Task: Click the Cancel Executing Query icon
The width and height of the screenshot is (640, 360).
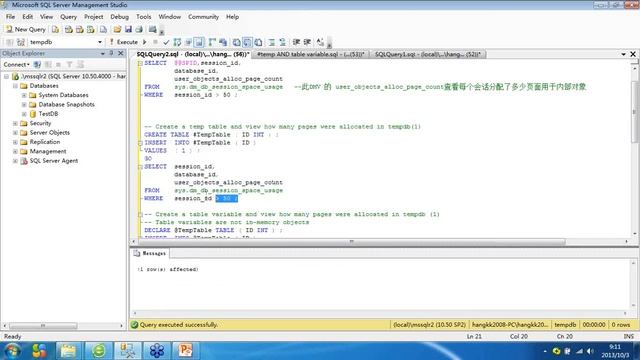Action: [155, 42]
